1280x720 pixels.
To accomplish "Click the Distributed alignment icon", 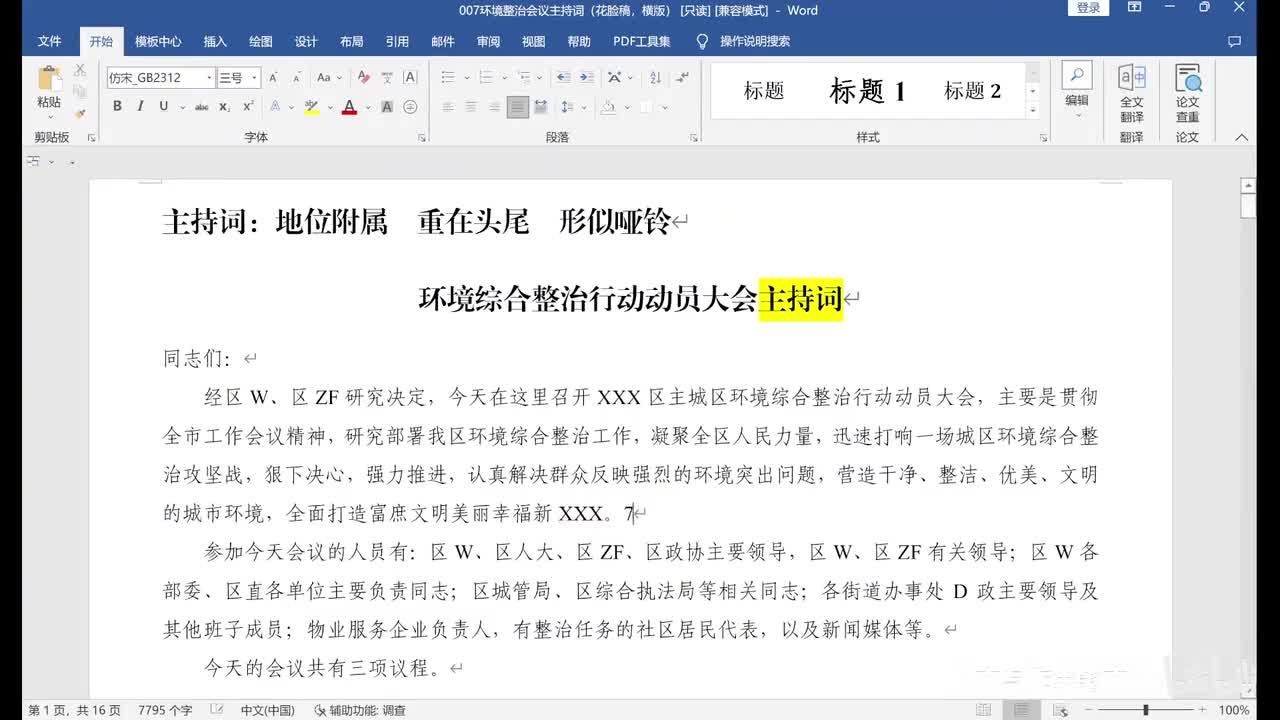I will (541, 107).
